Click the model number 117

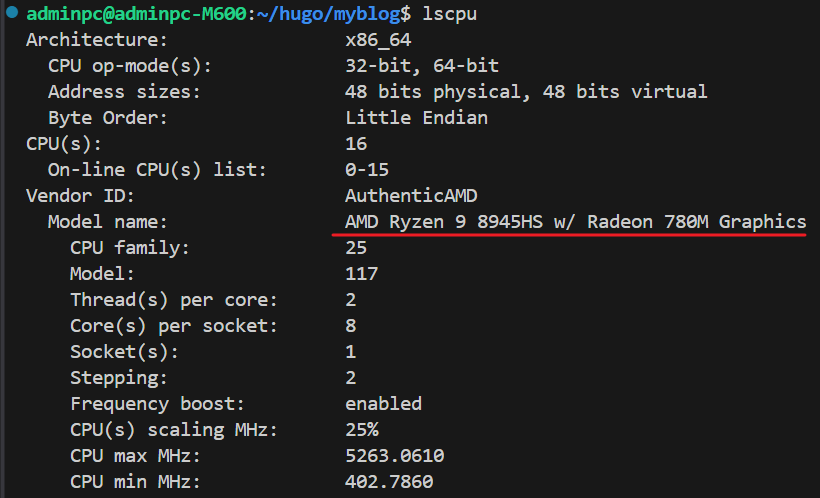click(361, 274)
